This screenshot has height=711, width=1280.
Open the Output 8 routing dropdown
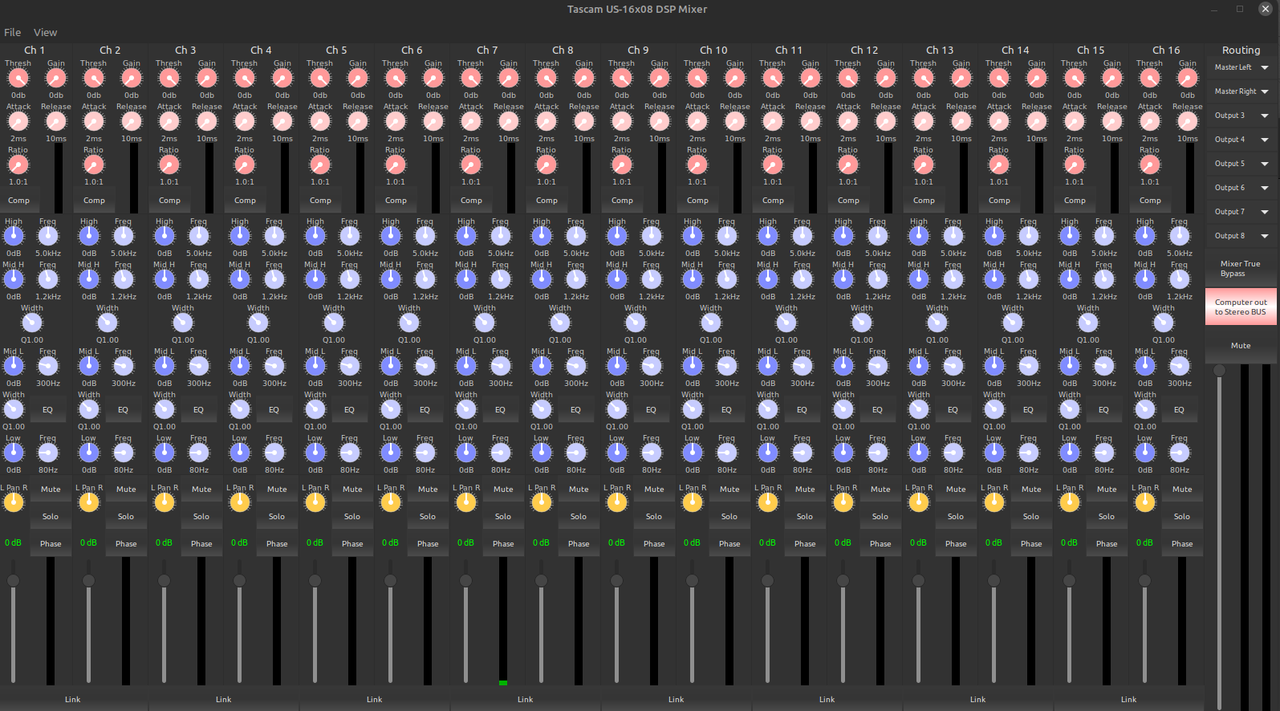1241,235
